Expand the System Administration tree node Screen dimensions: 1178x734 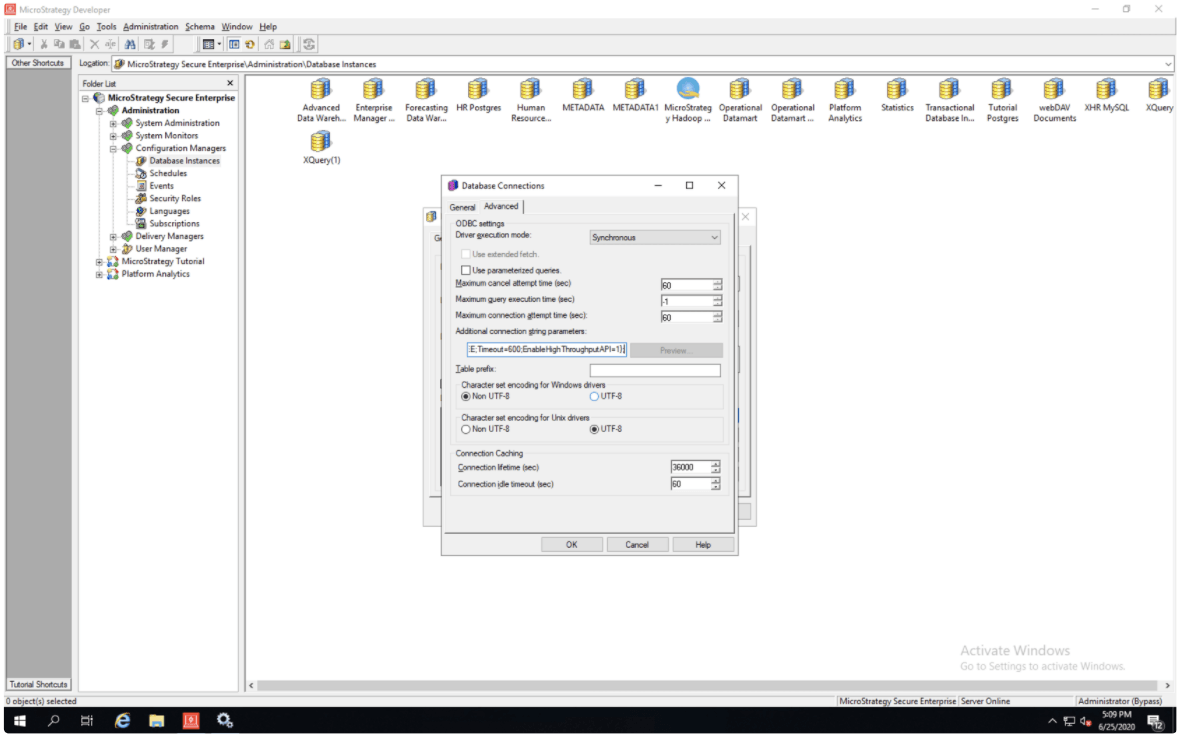(114, 123)
